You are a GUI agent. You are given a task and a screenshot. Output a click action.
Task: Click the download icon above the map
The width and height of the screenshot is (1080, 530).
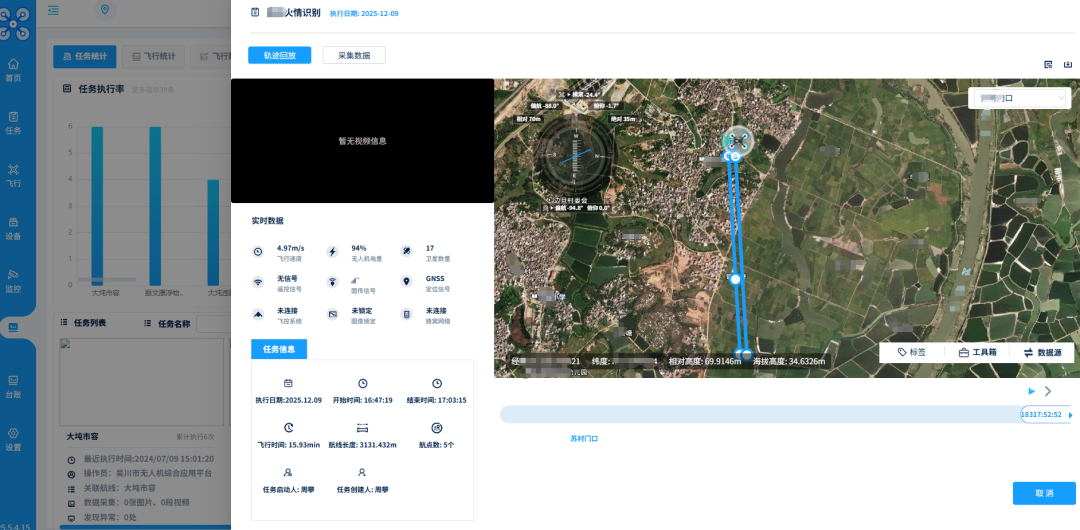[1068, 65]
